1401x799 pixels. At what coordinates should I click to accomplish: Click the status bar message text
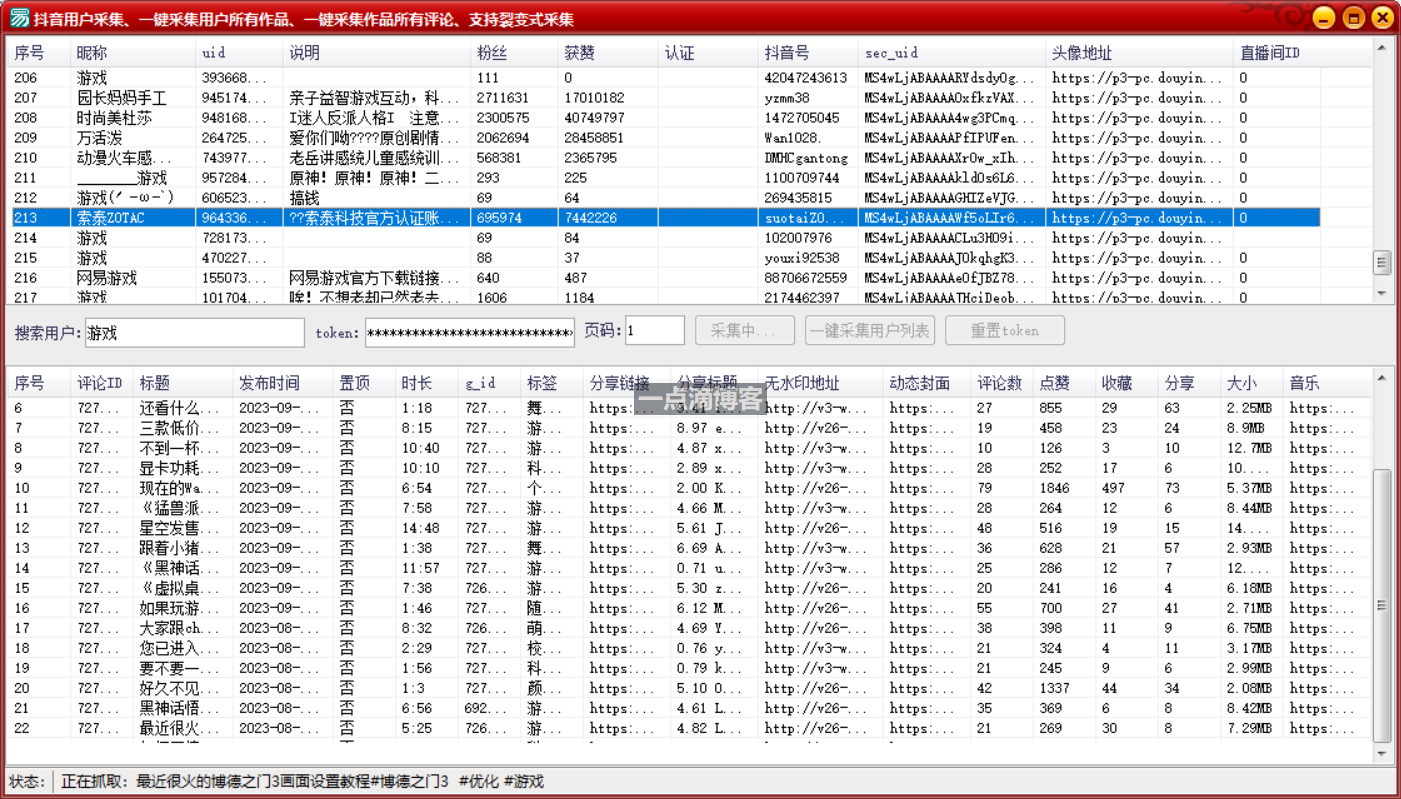[303, 781]
